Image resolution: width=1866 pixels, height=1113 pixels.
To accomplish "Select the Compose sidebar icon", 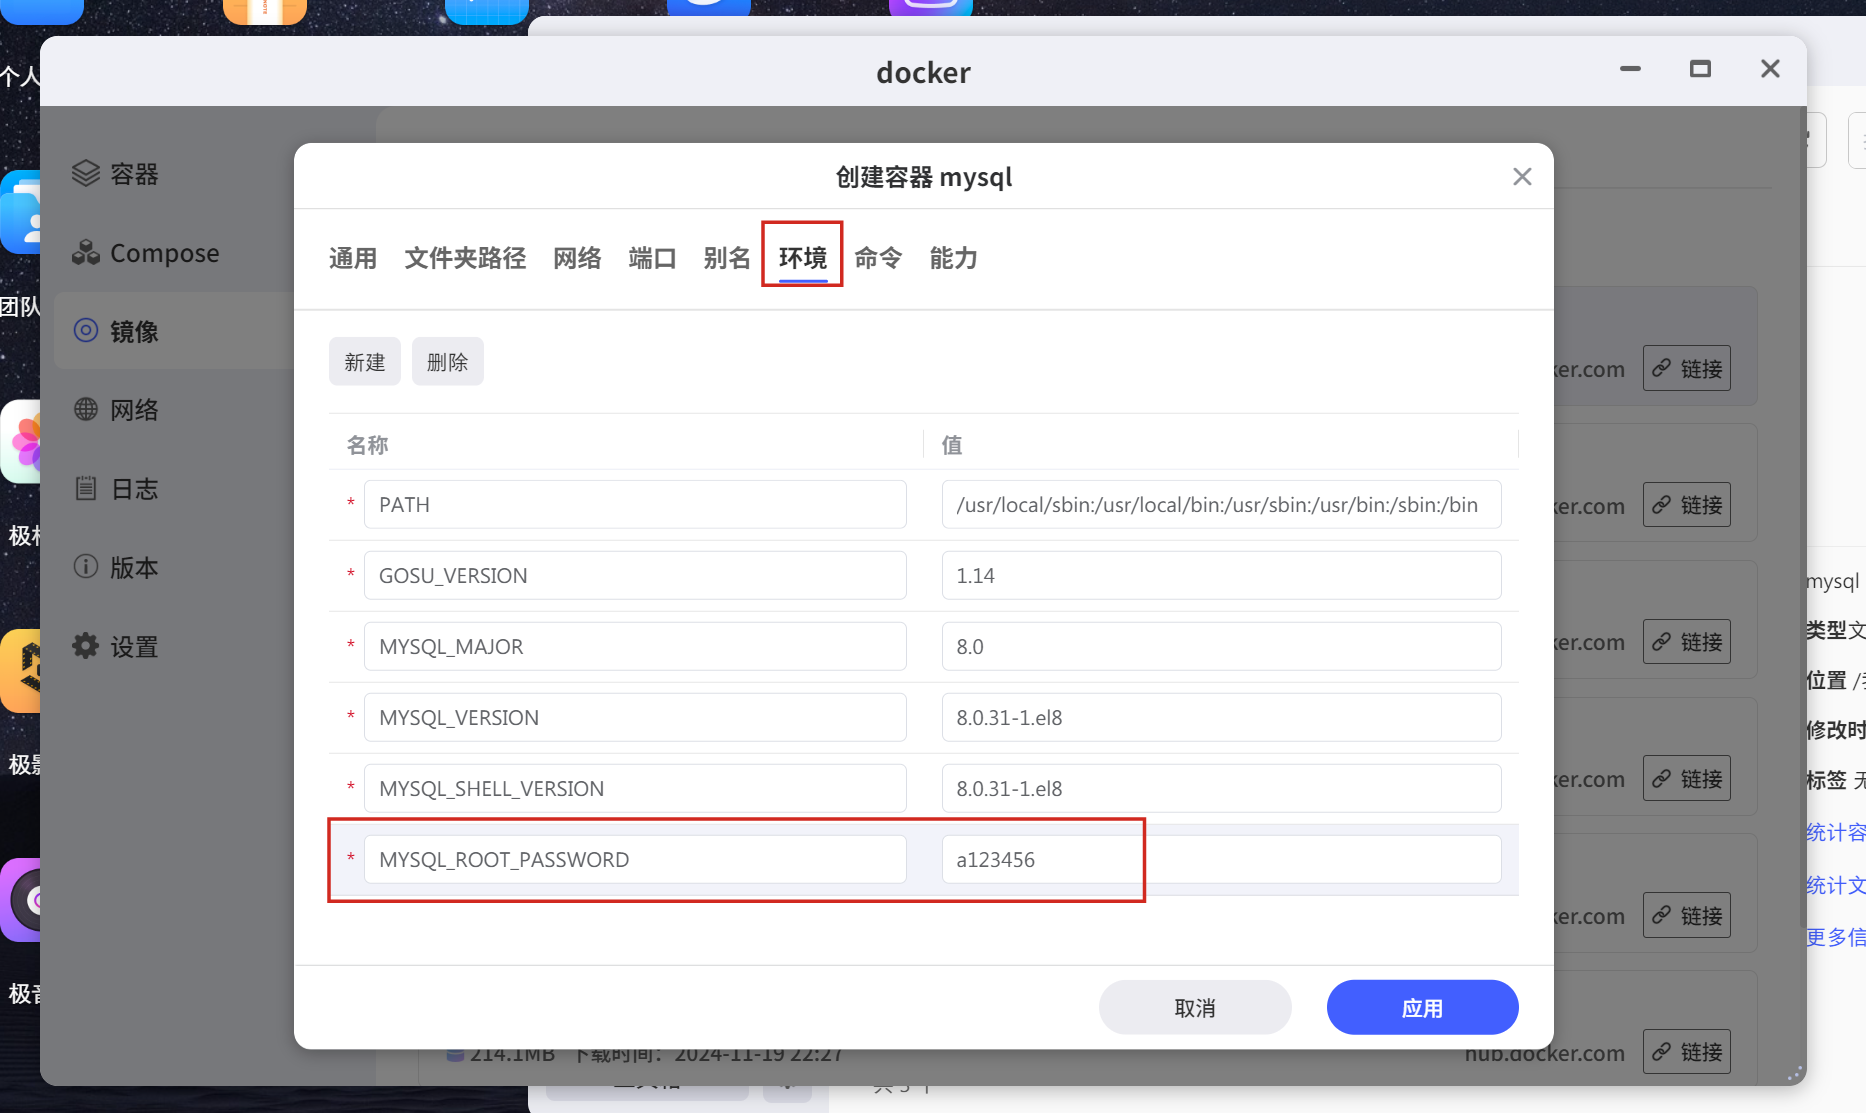I will [86, 253].
